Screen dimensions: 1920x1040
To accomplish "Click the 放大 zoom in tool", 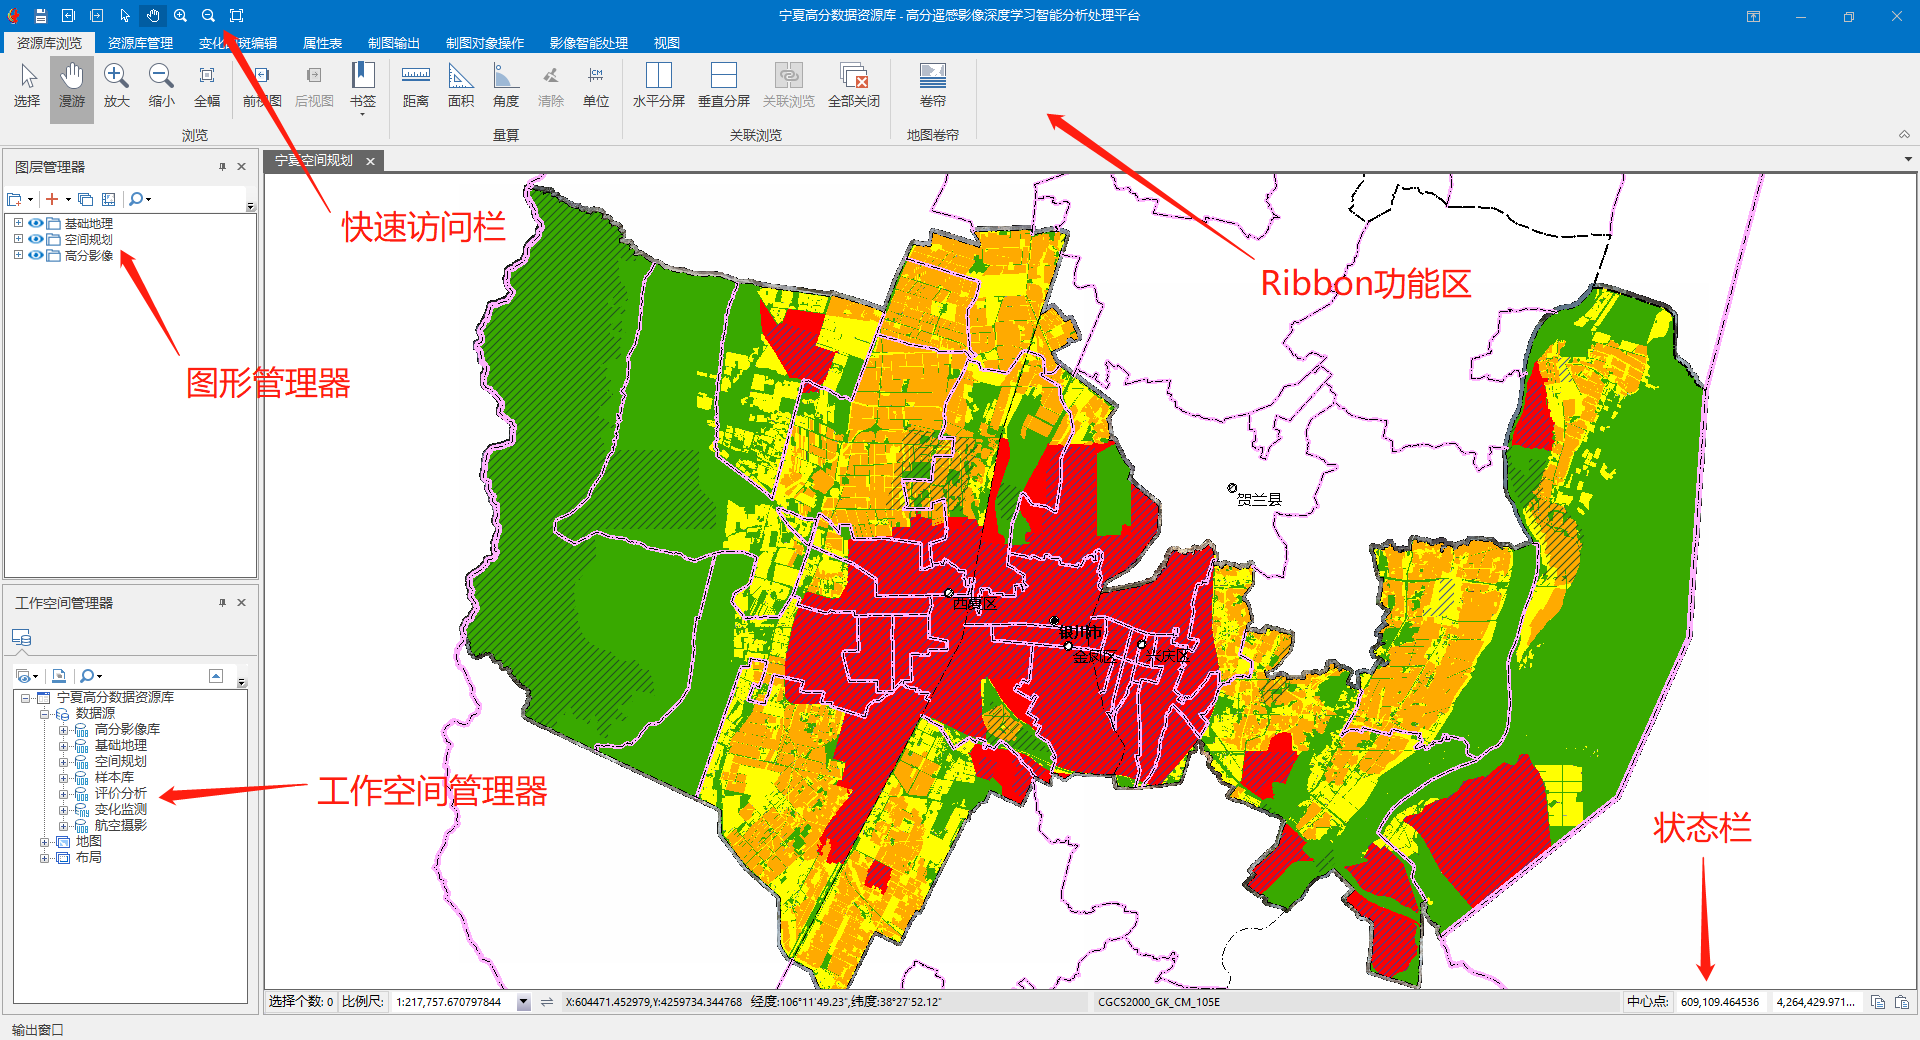I will point(116,87).
